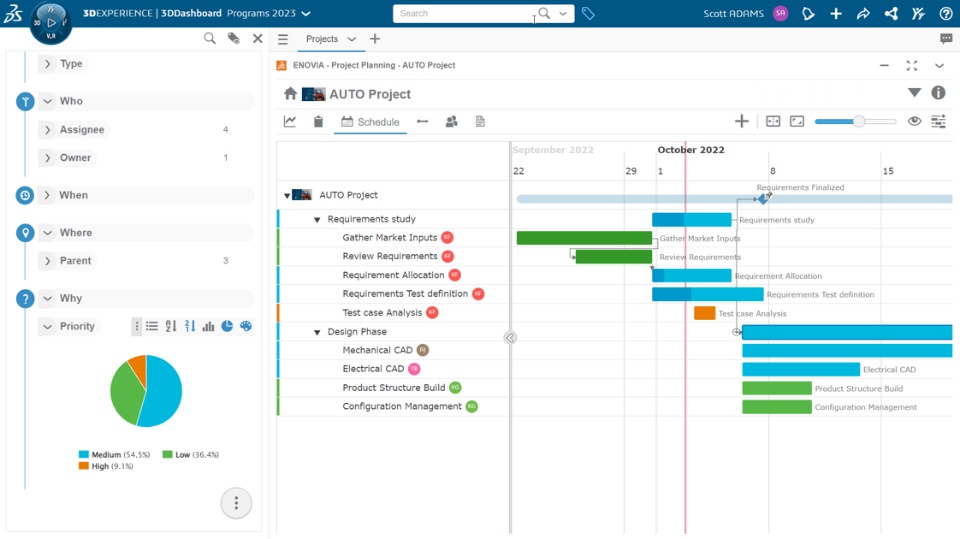Open the project filter triangle menu
Image resolution: width=960 pixels, height=539 pixels.
point(914,92)
